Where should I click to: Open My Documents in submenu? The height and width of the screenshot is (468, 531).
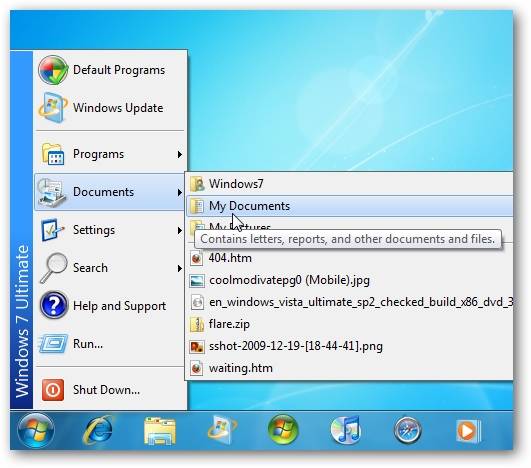[349, 206]
